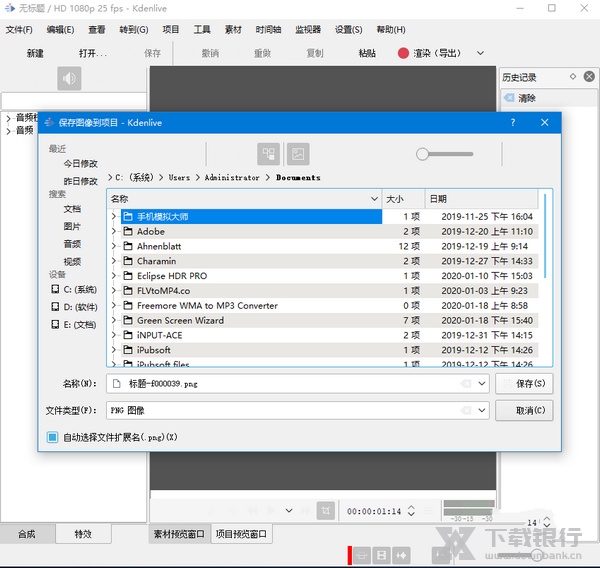Click the speaker audio icon in project bin
The width and height of the screenshot is (600, 568).
69,78
